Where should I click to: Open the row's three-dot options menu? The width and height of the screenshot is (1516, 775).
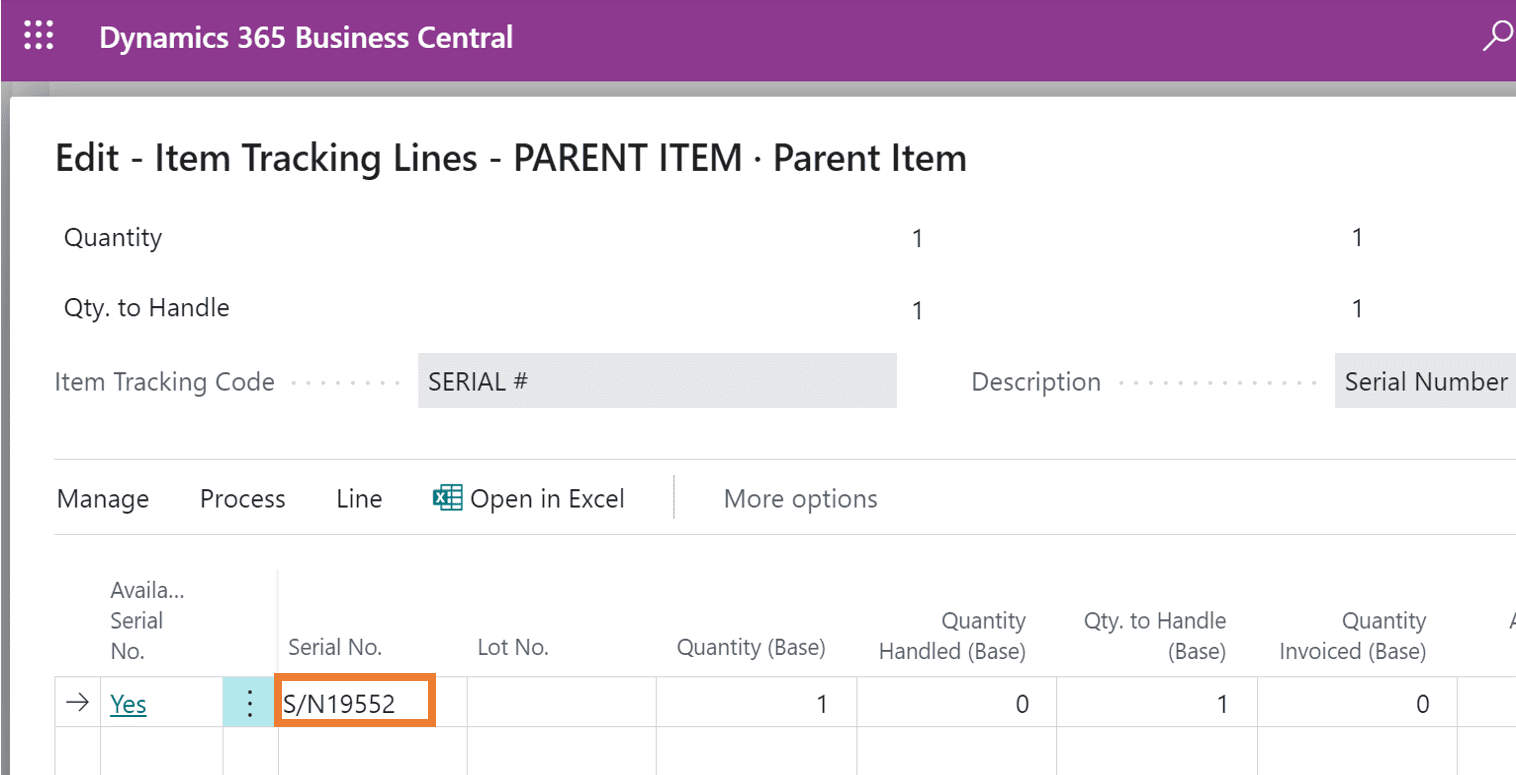(x=250, y=704)
